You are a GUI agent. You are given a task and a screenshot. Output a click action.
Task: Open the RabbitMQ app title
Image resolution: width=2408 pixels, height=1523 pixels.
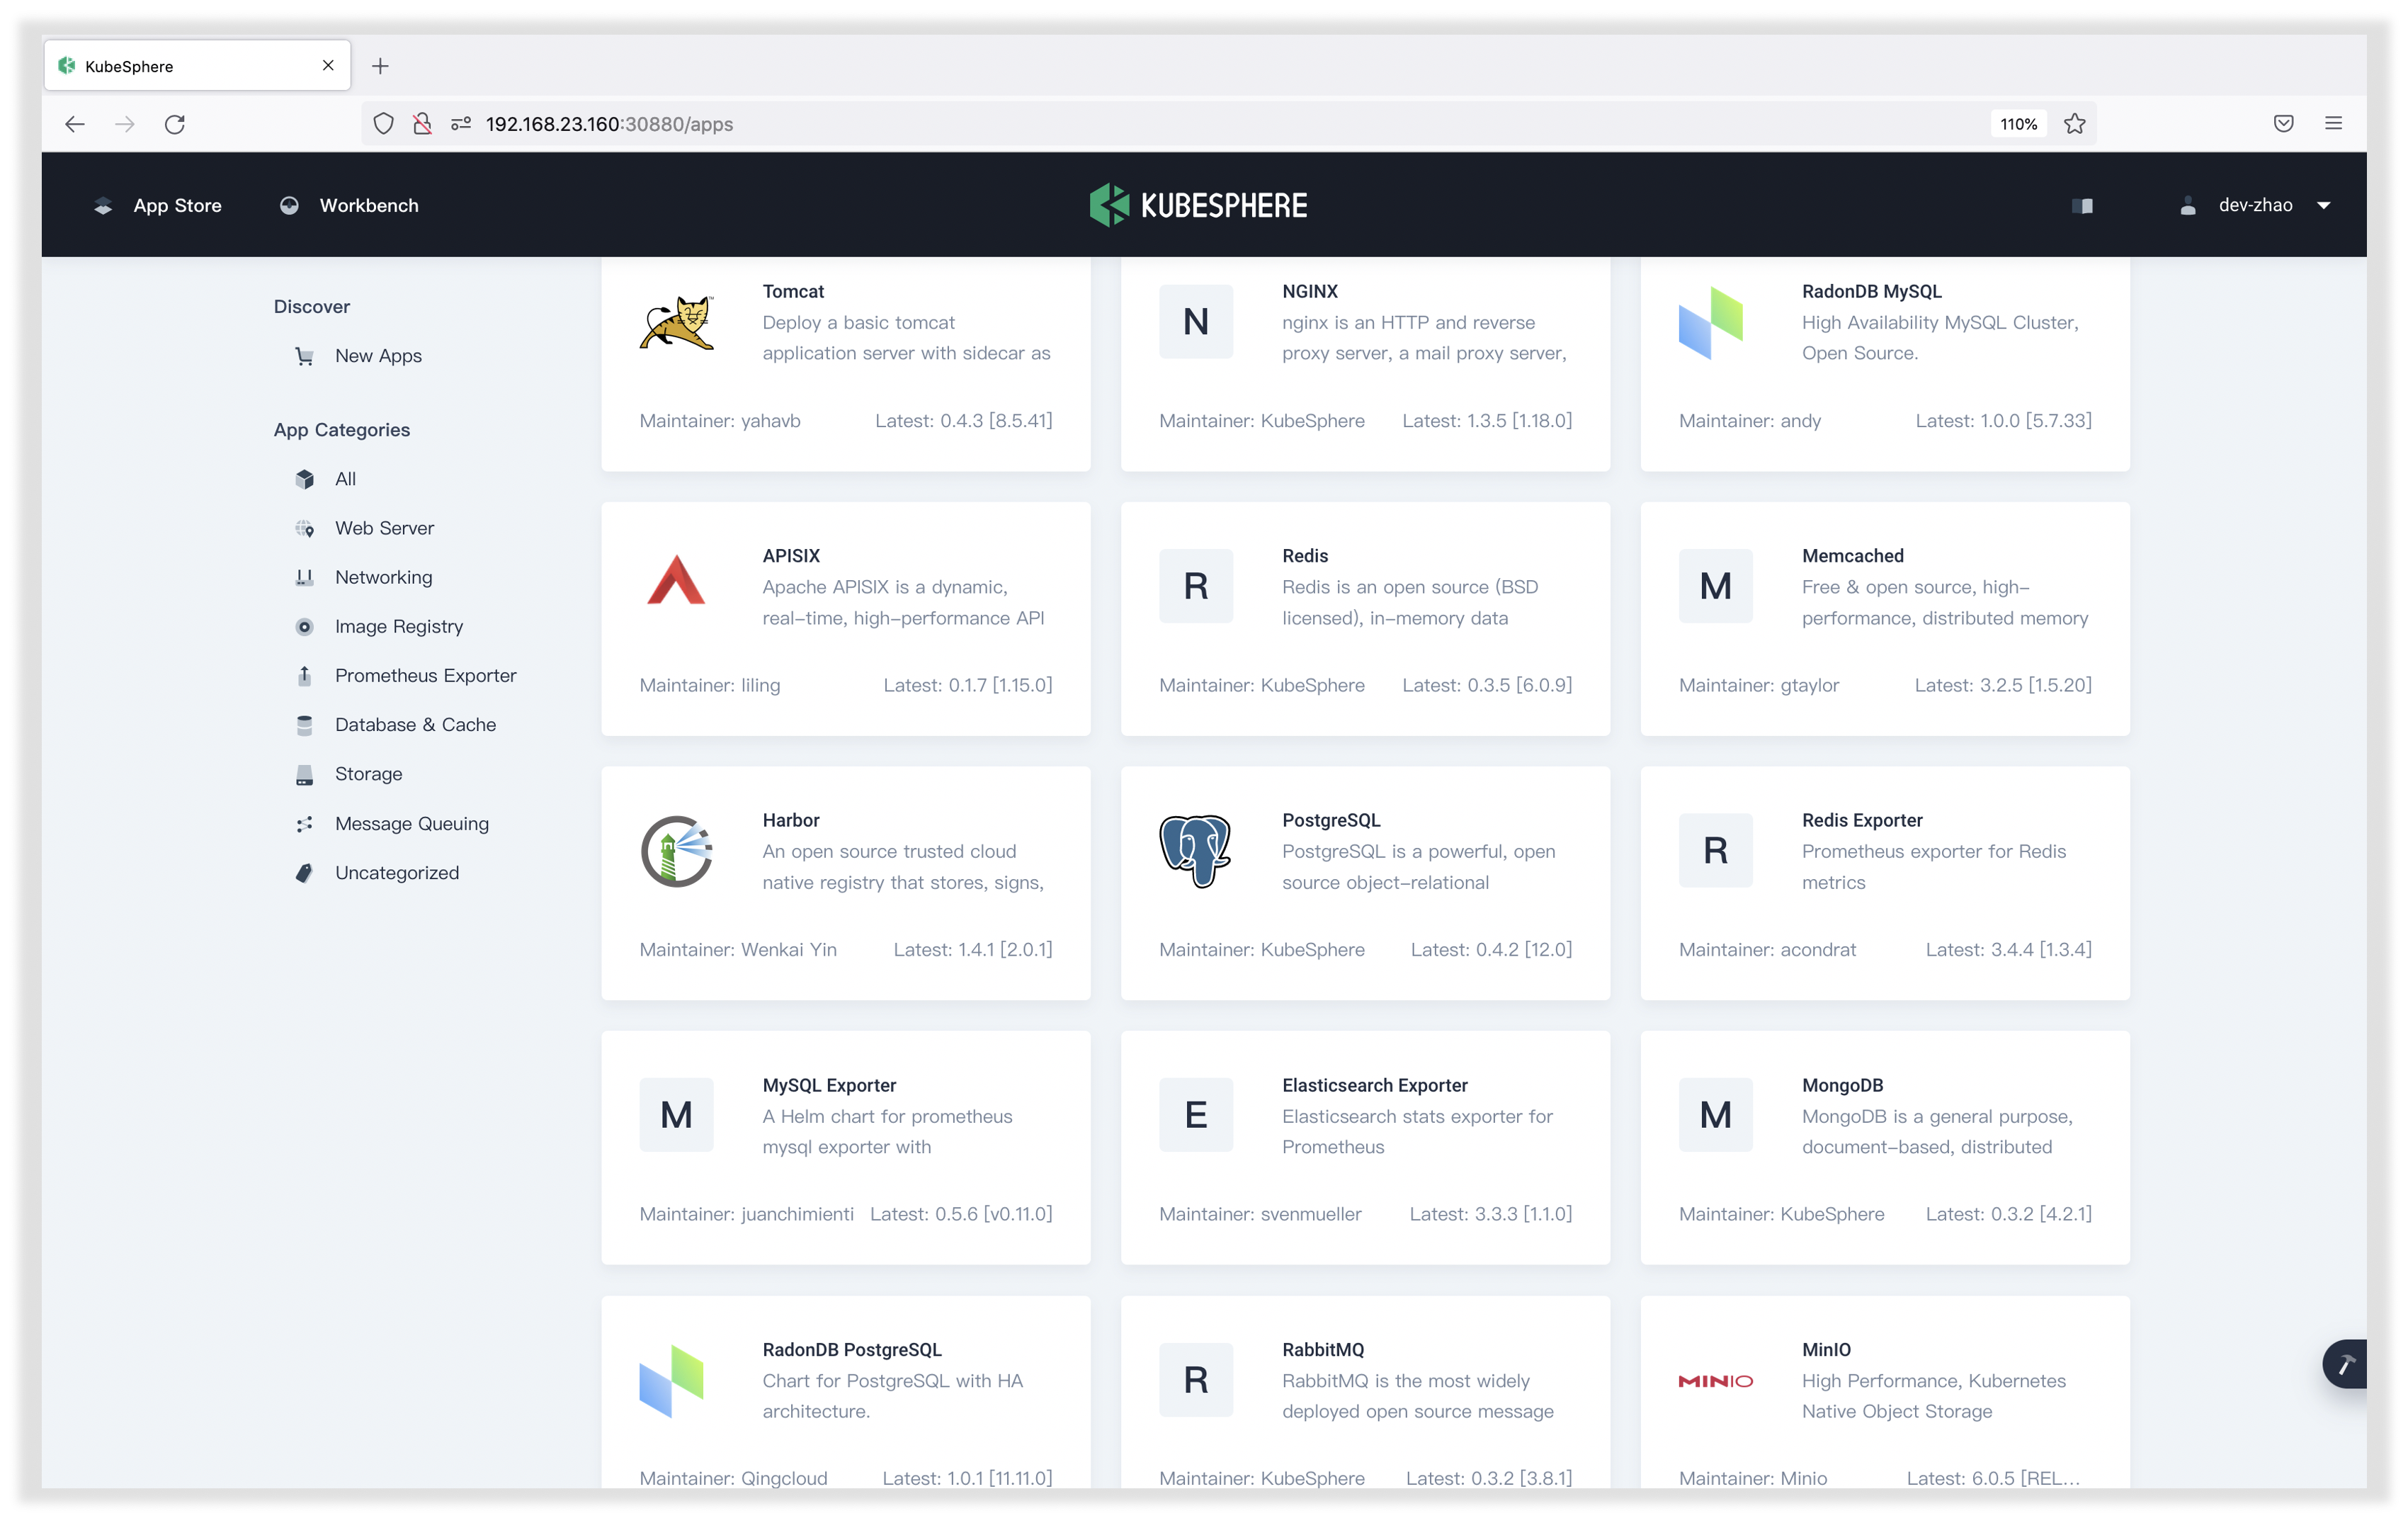click(1322, 1349)
